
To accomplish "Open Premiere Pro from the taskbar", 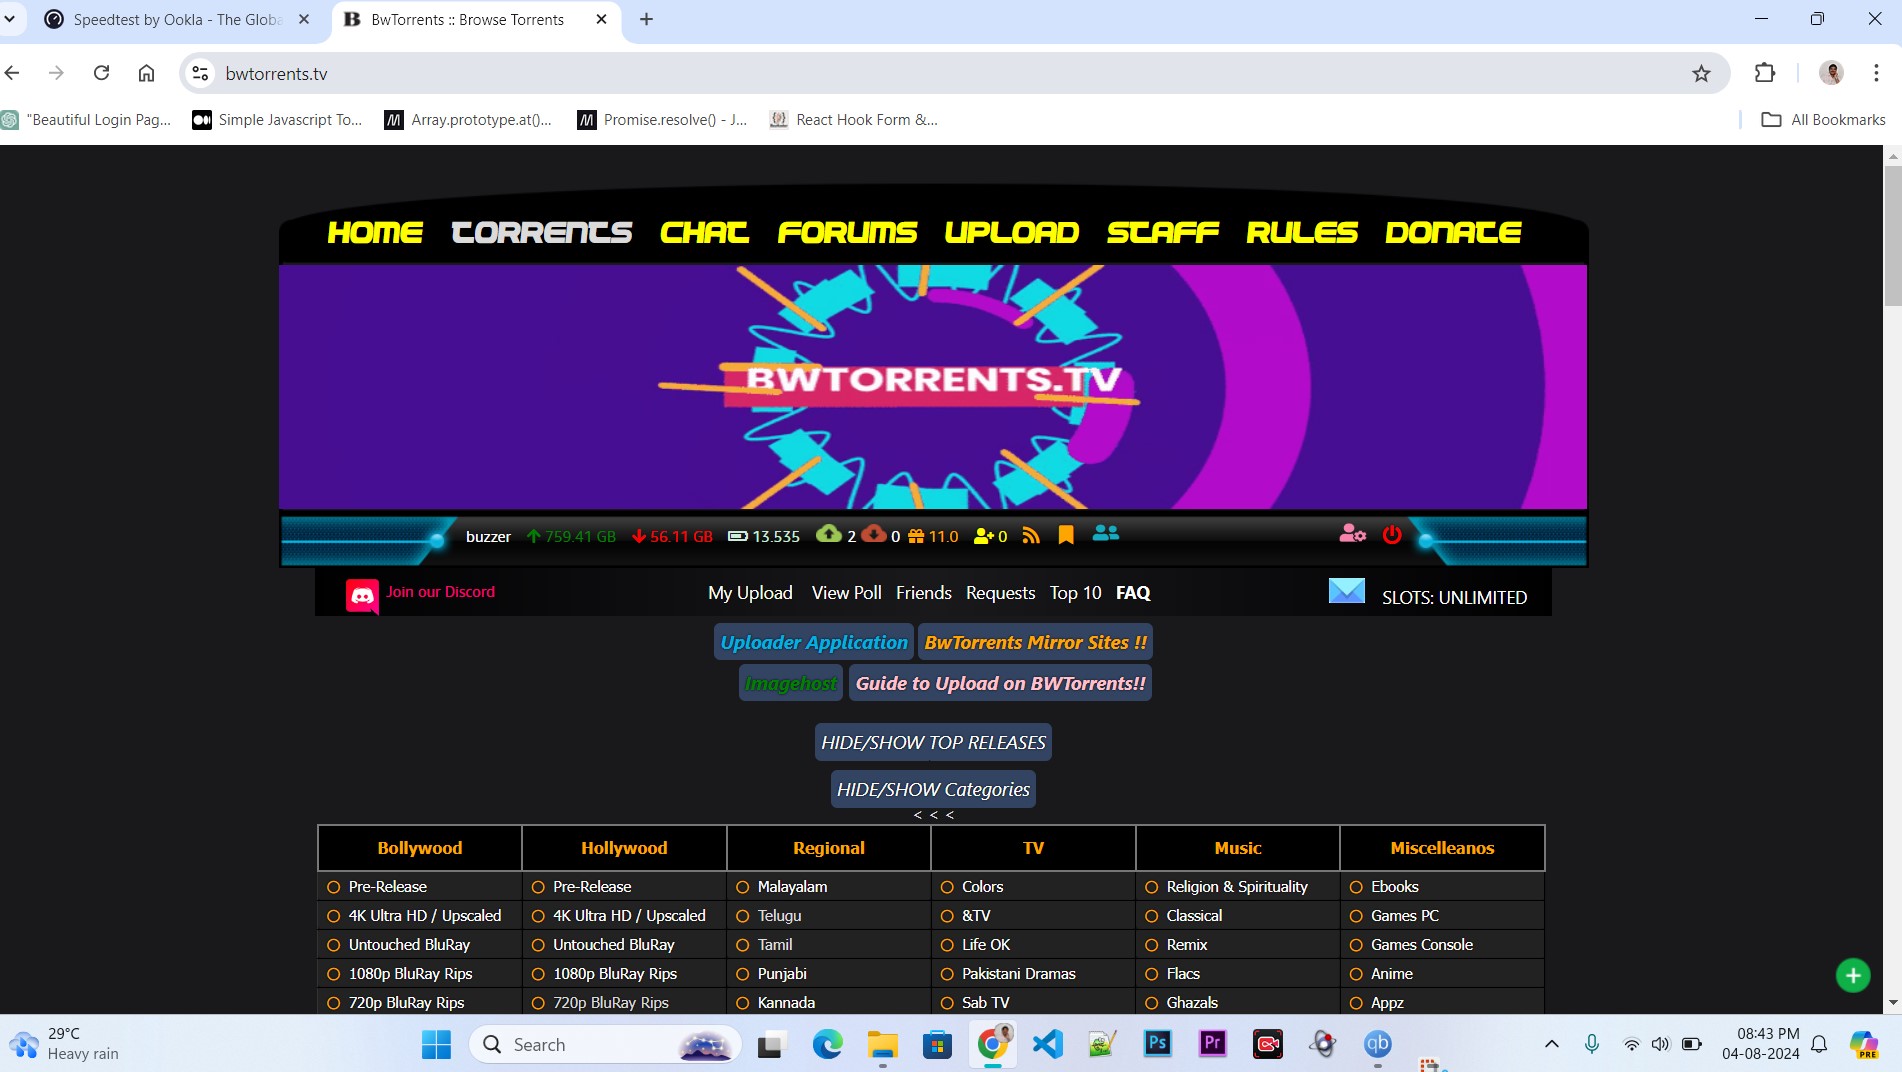I will point(1212,1044).
